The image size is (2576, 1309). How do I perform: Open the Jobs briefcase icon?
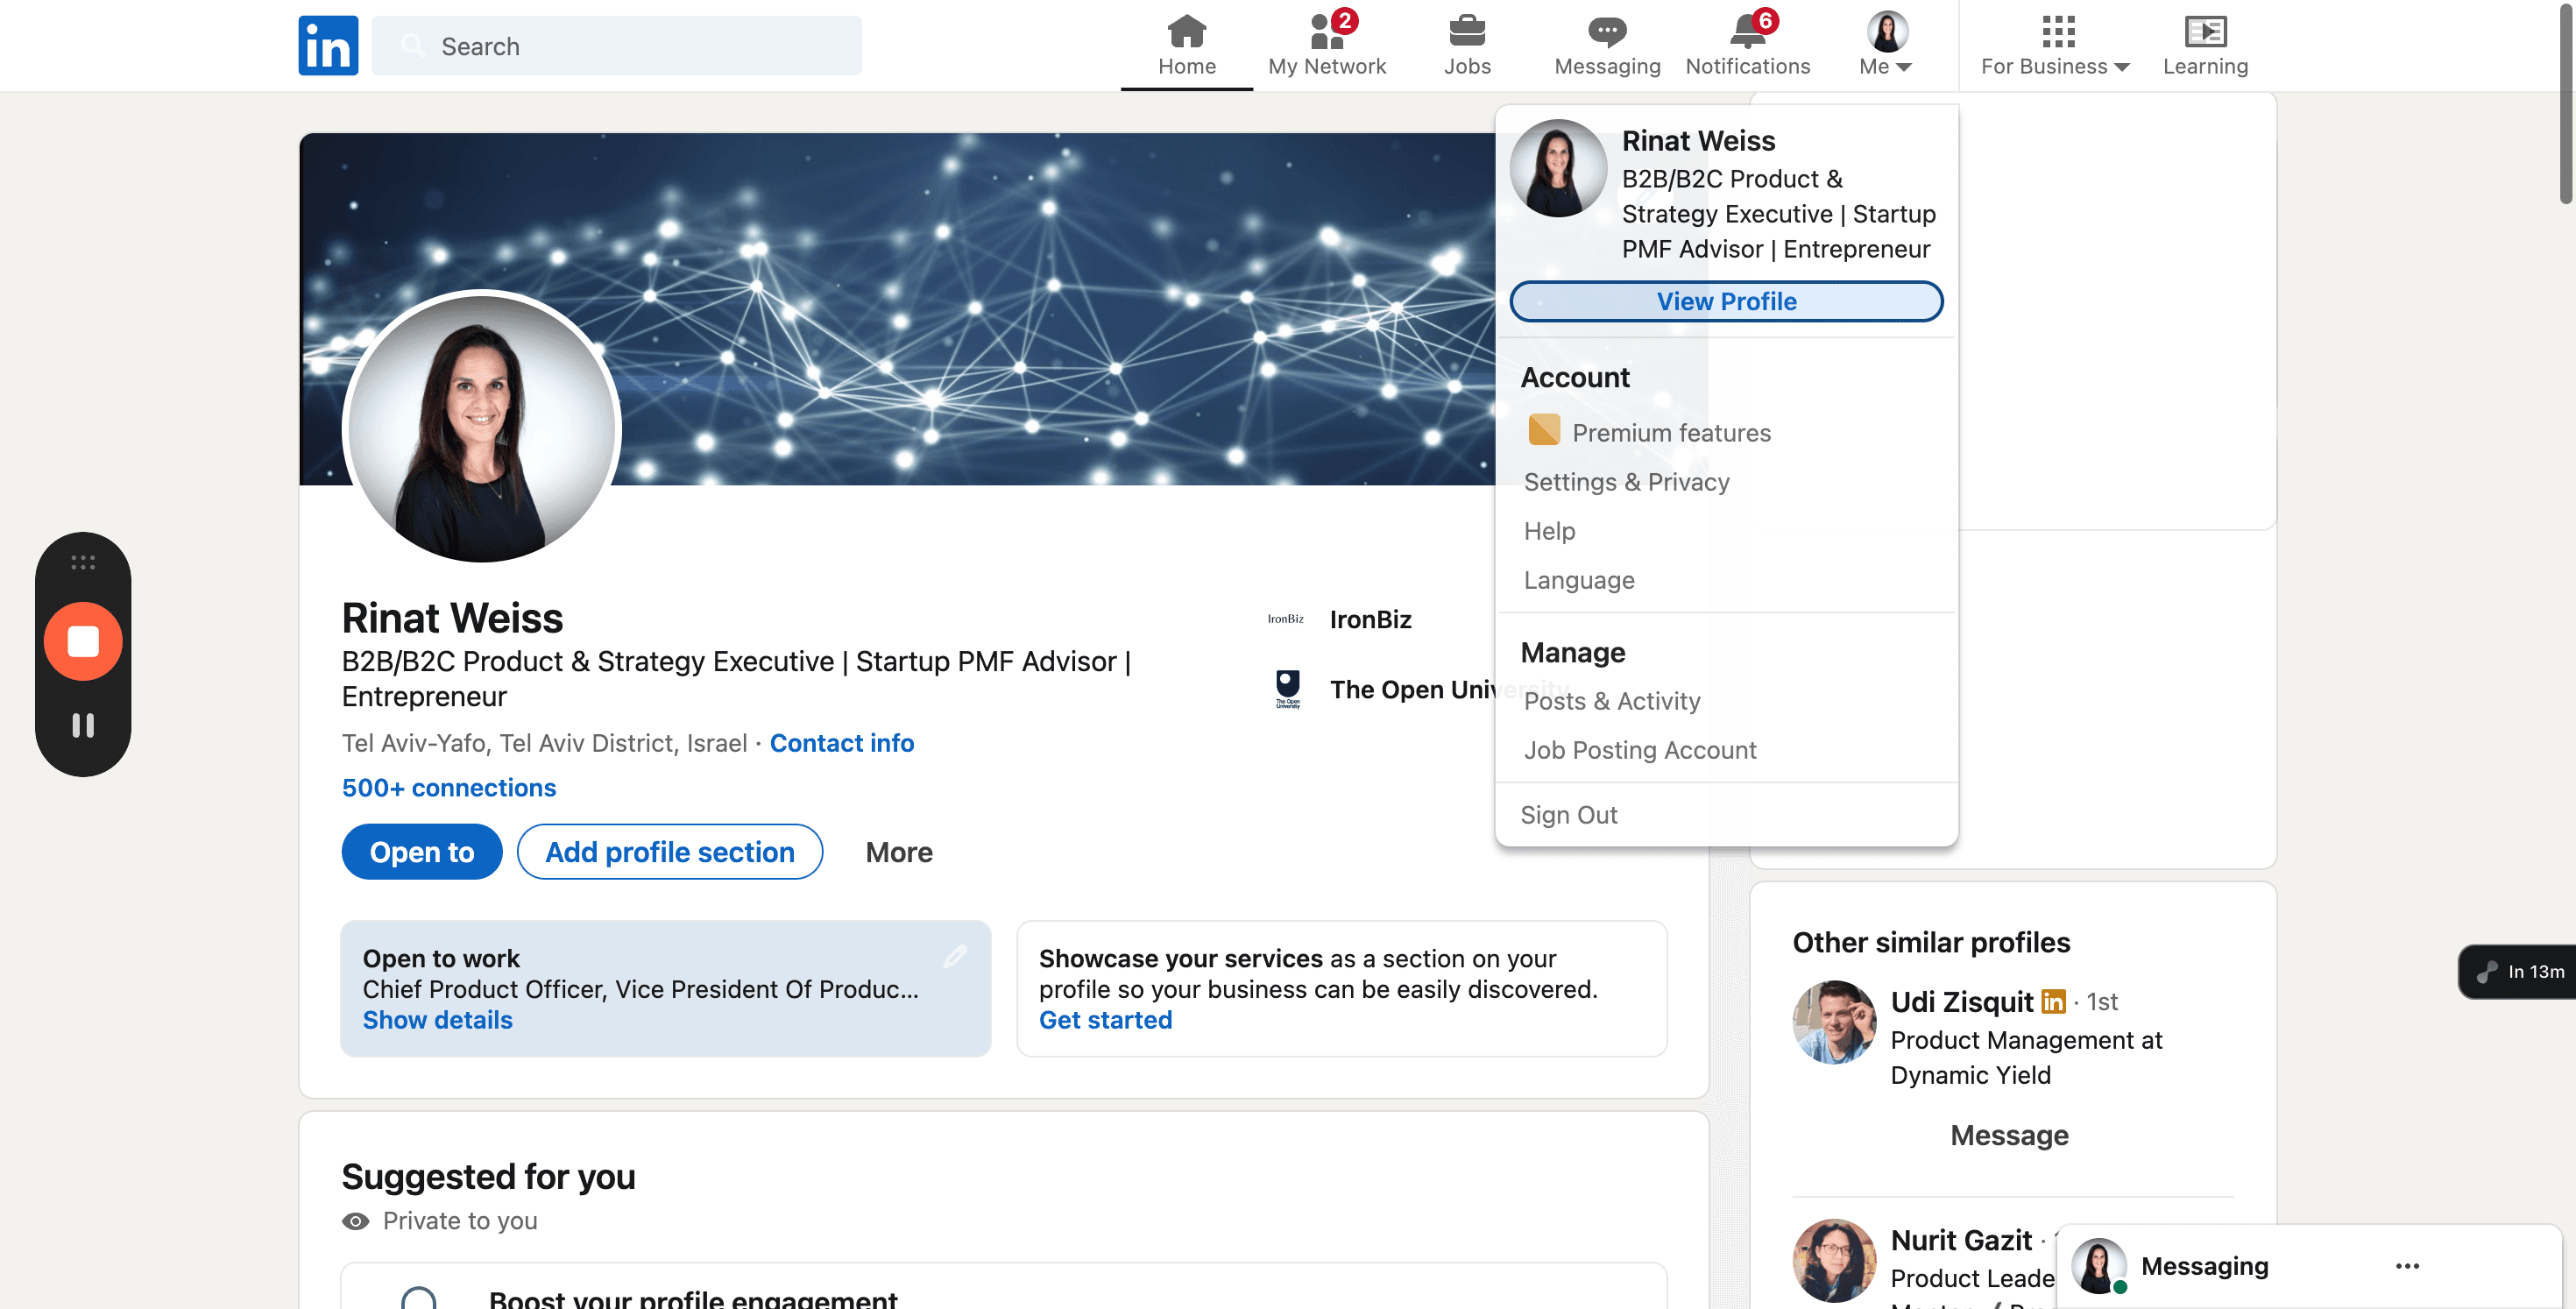(x=1467, y=31)
